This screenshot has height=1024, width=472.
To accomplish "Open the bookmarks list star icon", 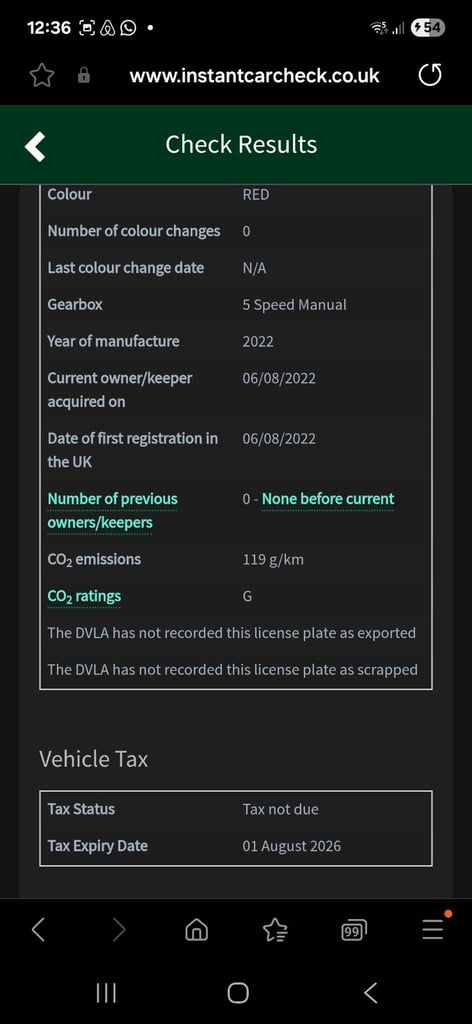I will pos(275,929).
